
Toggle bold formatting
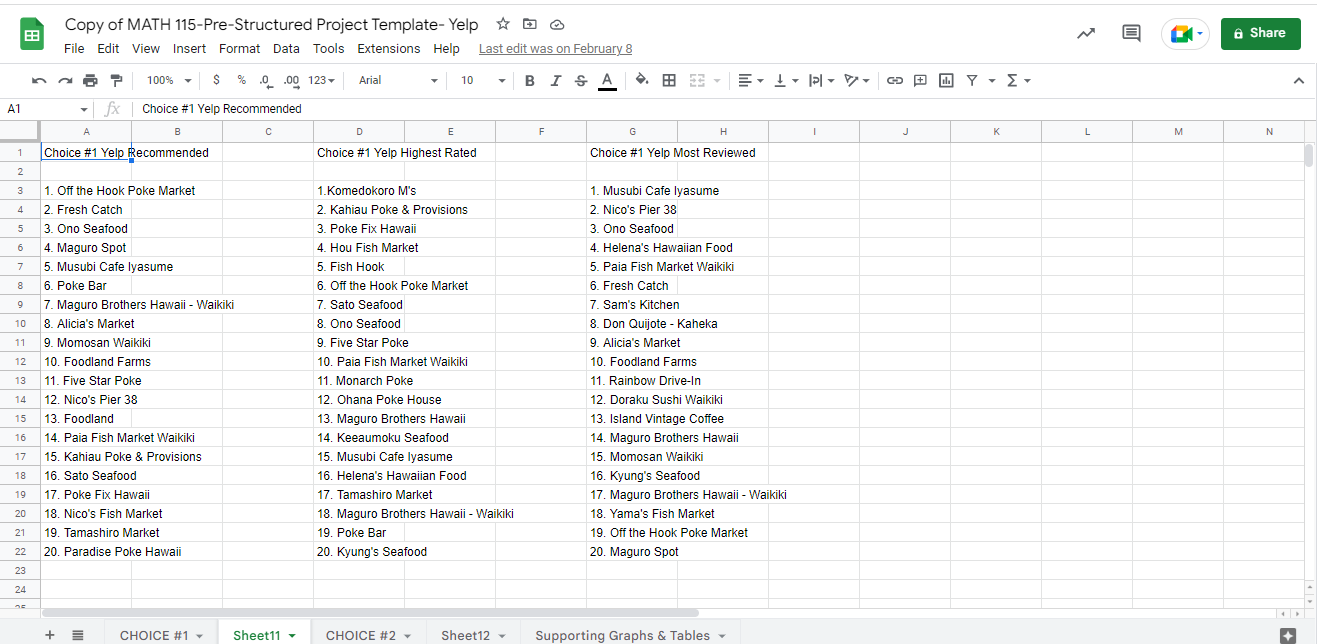(530, 80)
